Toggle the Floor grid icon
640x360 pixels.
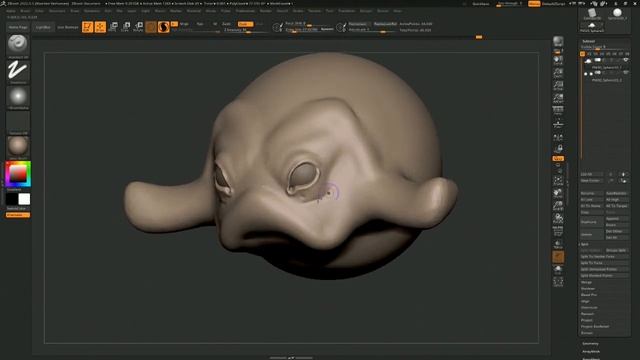click(558, 124)
